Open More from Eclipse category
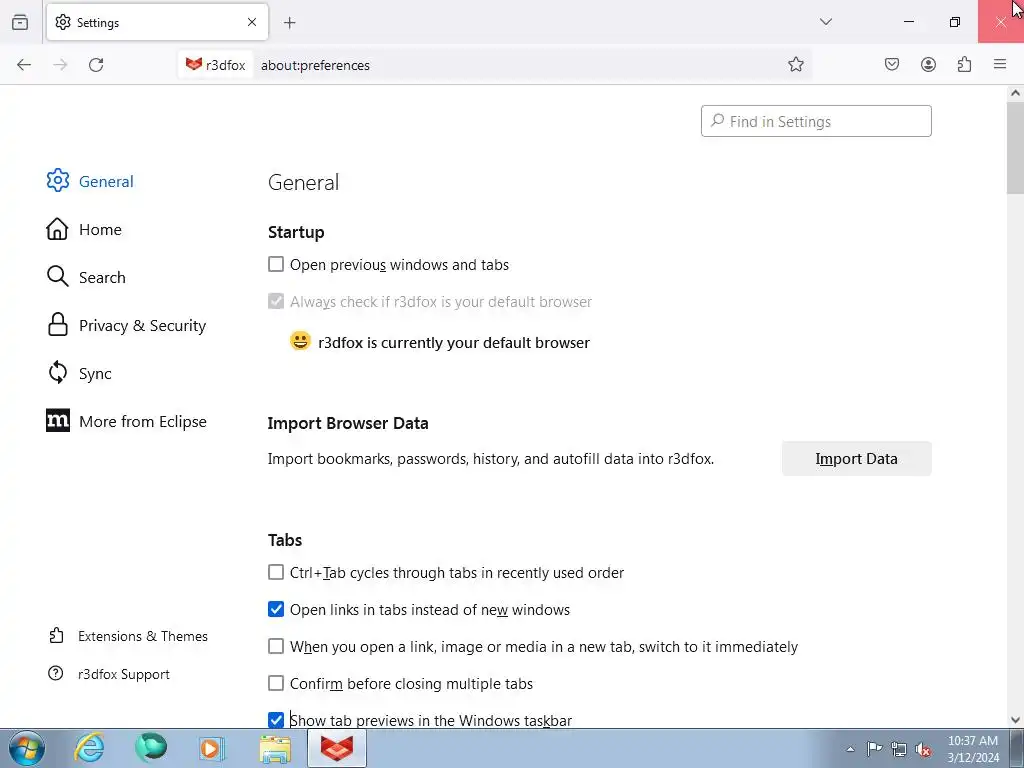The image size is (1024, 768). point(126,421)
